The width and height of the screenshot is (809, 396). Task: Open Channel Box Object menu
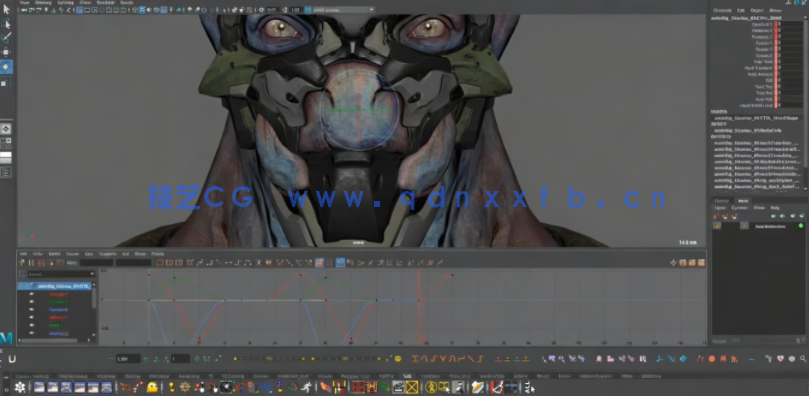[757, 10]
